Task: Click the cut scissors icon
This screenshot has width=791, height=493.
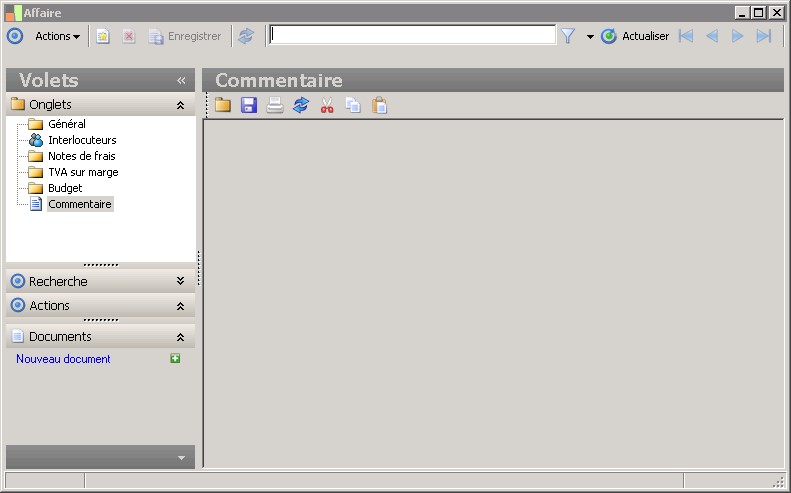Action: (327, 105)
